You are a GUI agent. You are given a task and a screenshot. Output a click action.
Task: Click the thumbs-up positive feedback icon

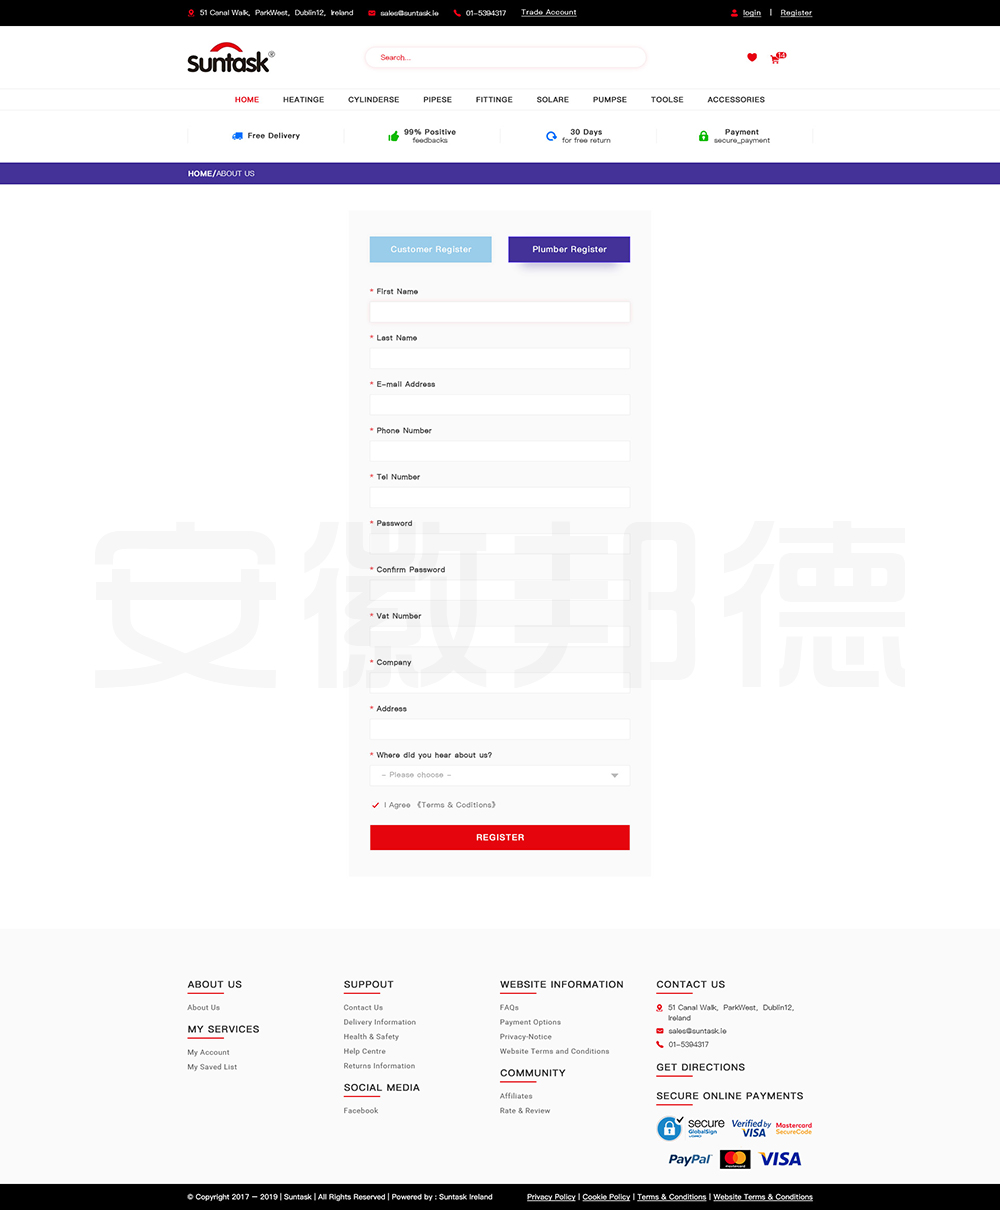394,136
